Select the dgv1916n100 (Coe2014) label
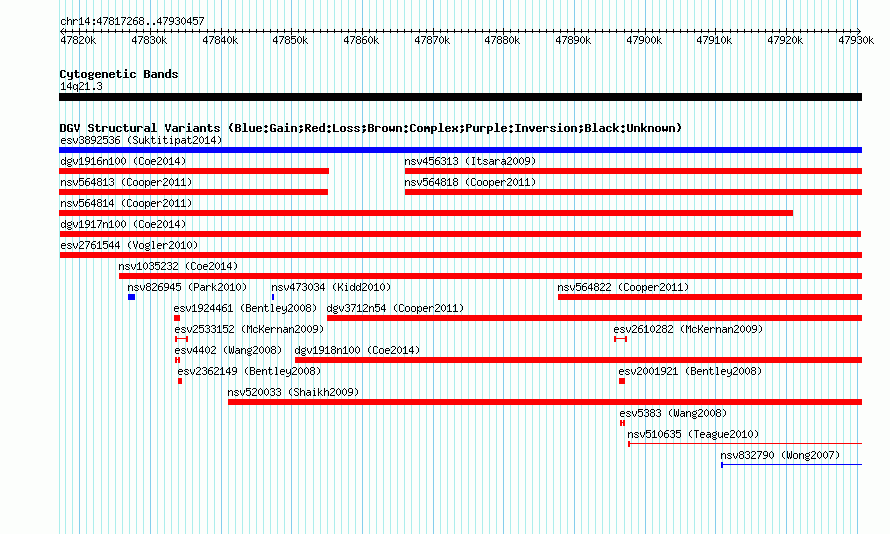 (123, 161)
